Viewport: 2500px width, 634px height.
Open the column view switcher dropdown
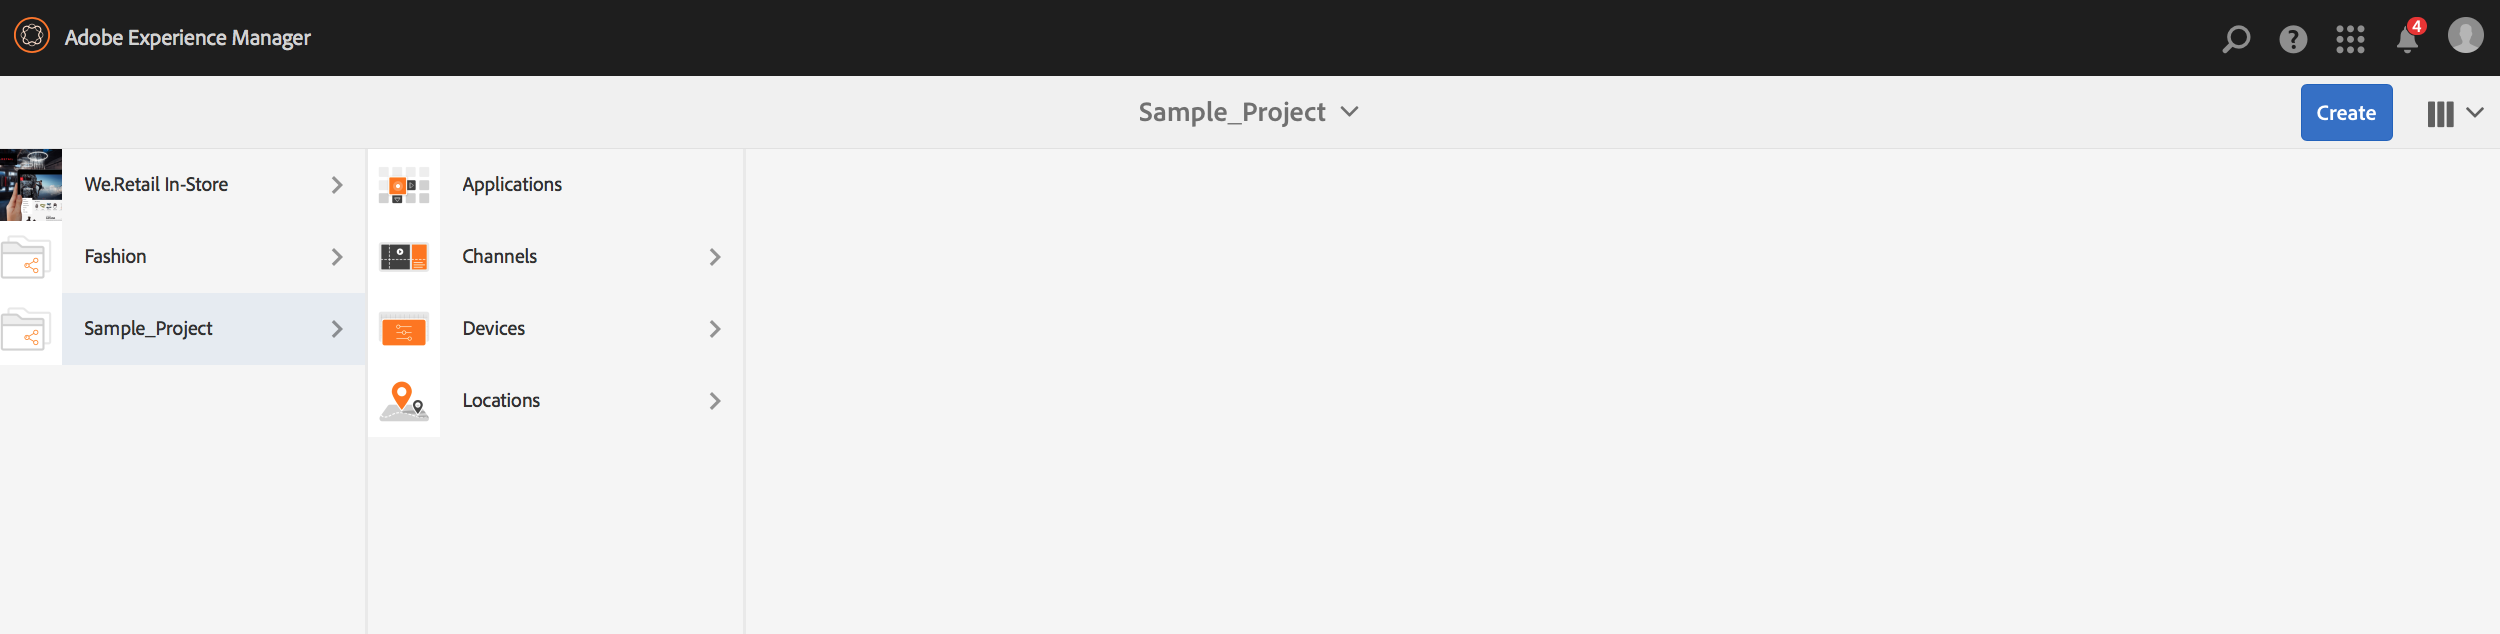[2454, 113]
